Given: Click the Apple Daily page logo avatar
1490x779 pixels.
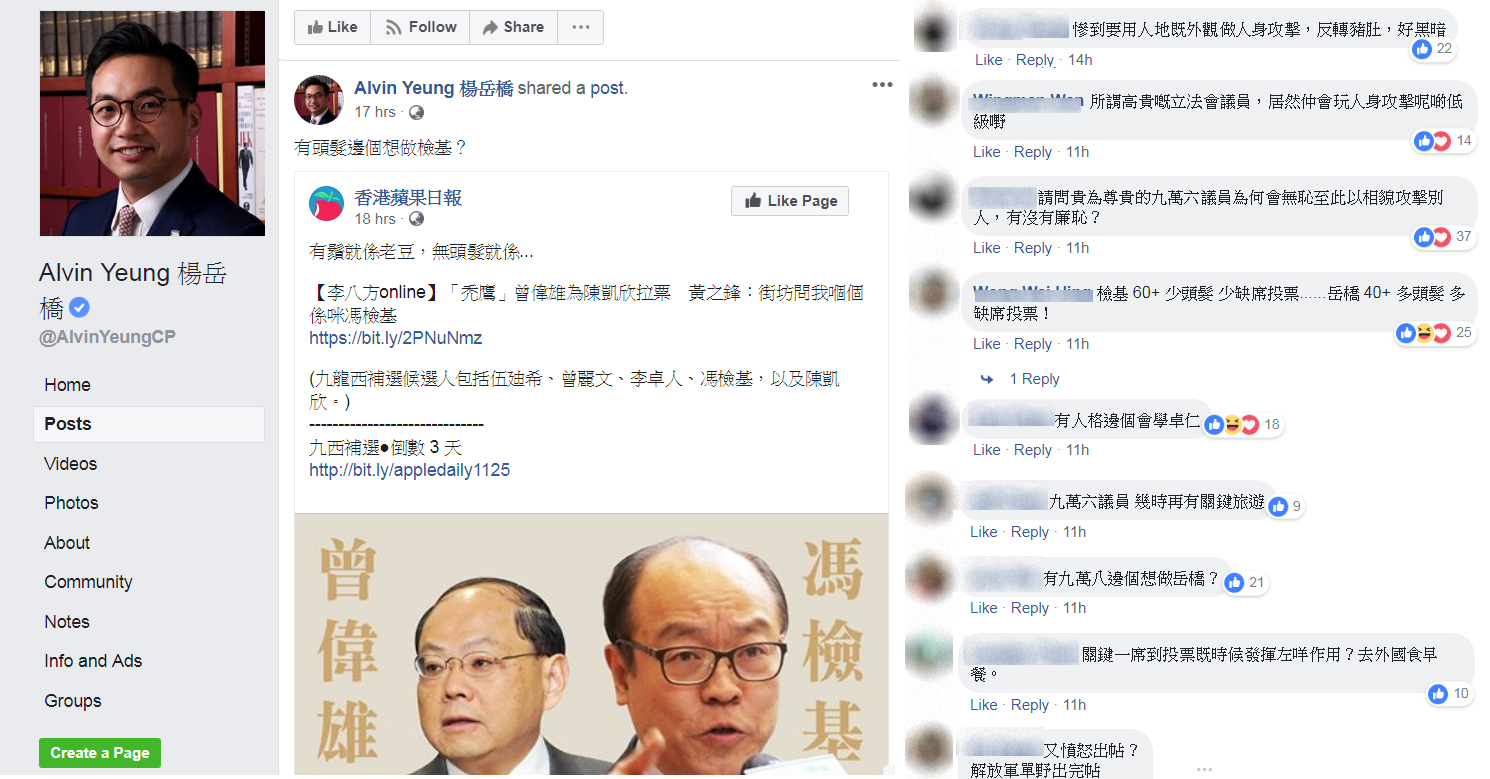Looking at the screenshot, I should [x=327, y=204].
